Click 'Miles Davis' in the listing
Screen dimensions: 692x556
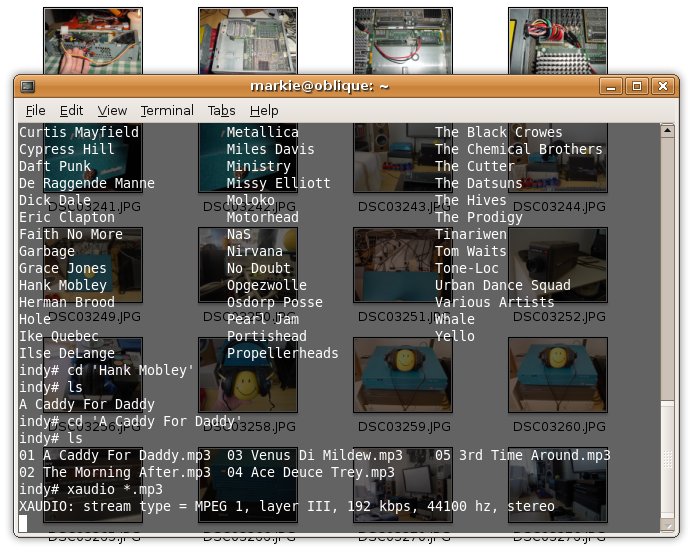pyautogui.click(x=271, y=149)
